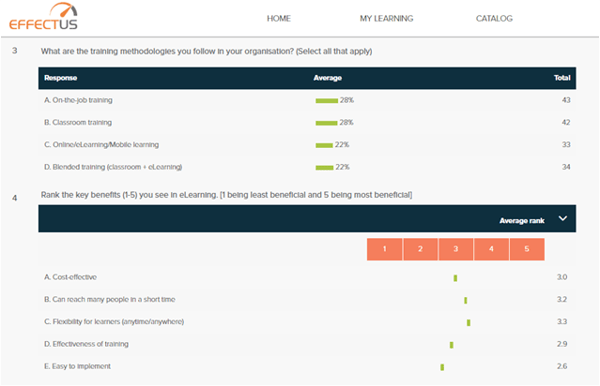Select rank scale box 5
600x386 pixels.
[x=527, y=249]
